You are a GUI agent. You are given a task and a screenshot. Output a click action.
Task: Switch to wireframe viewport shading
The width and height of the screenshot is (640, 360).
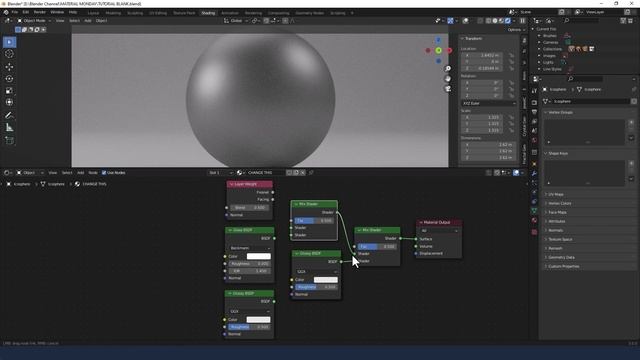(x=489, y=20)
